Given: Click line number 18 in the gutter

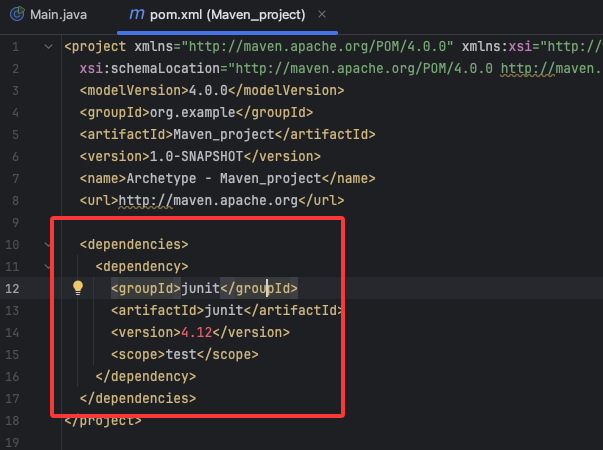Looking at the screenshot, I should coord(12,420).
